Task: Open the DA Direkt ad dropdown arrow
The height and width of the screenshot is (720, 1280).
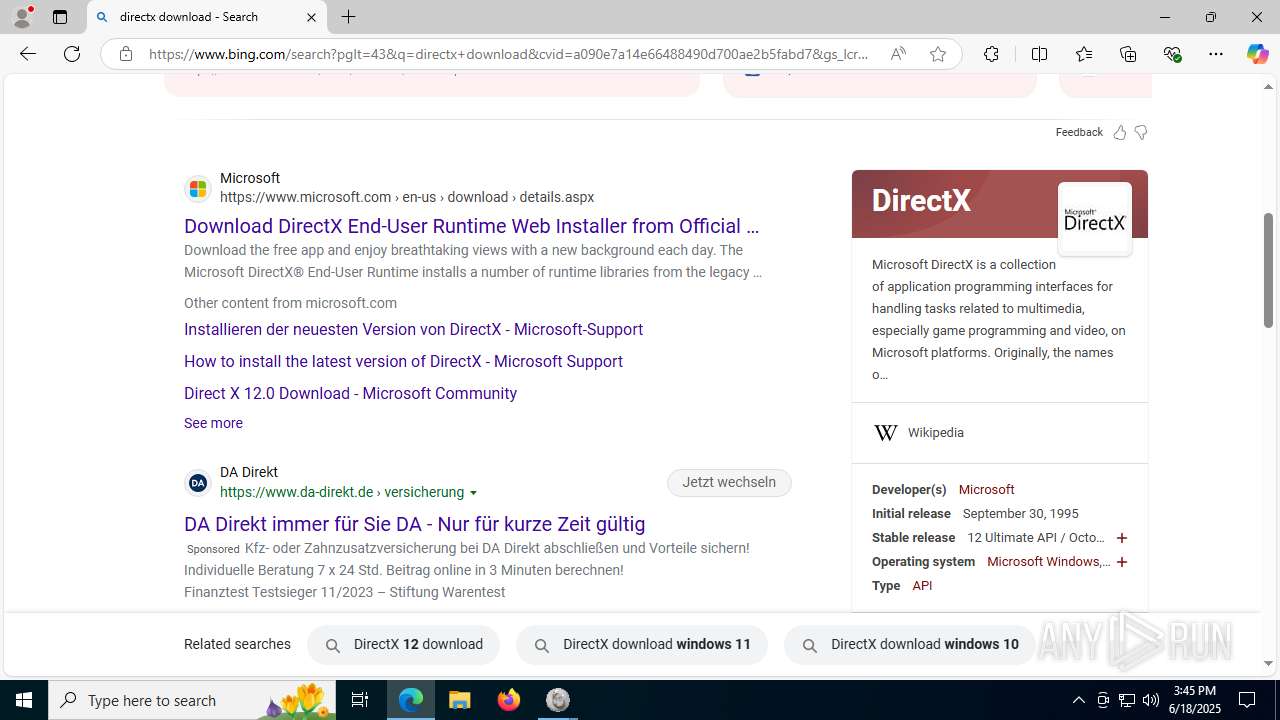Action: click(473, 493)
